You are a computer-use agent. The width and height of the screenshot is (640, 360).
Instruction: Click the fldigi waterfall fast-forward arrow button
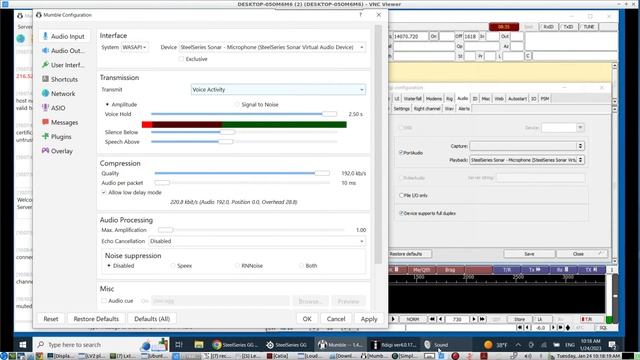[482, 319]
